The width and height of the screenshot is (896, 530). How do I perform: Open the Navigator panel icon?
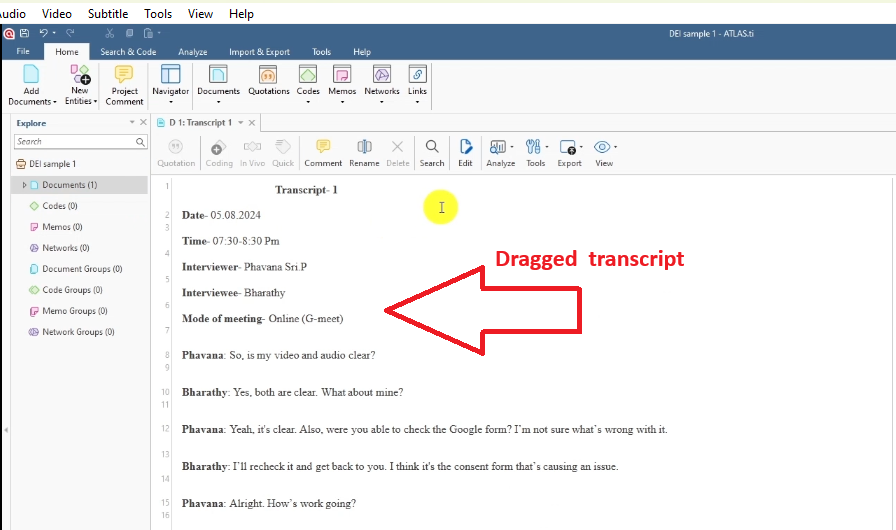click(x=170, y=74)
